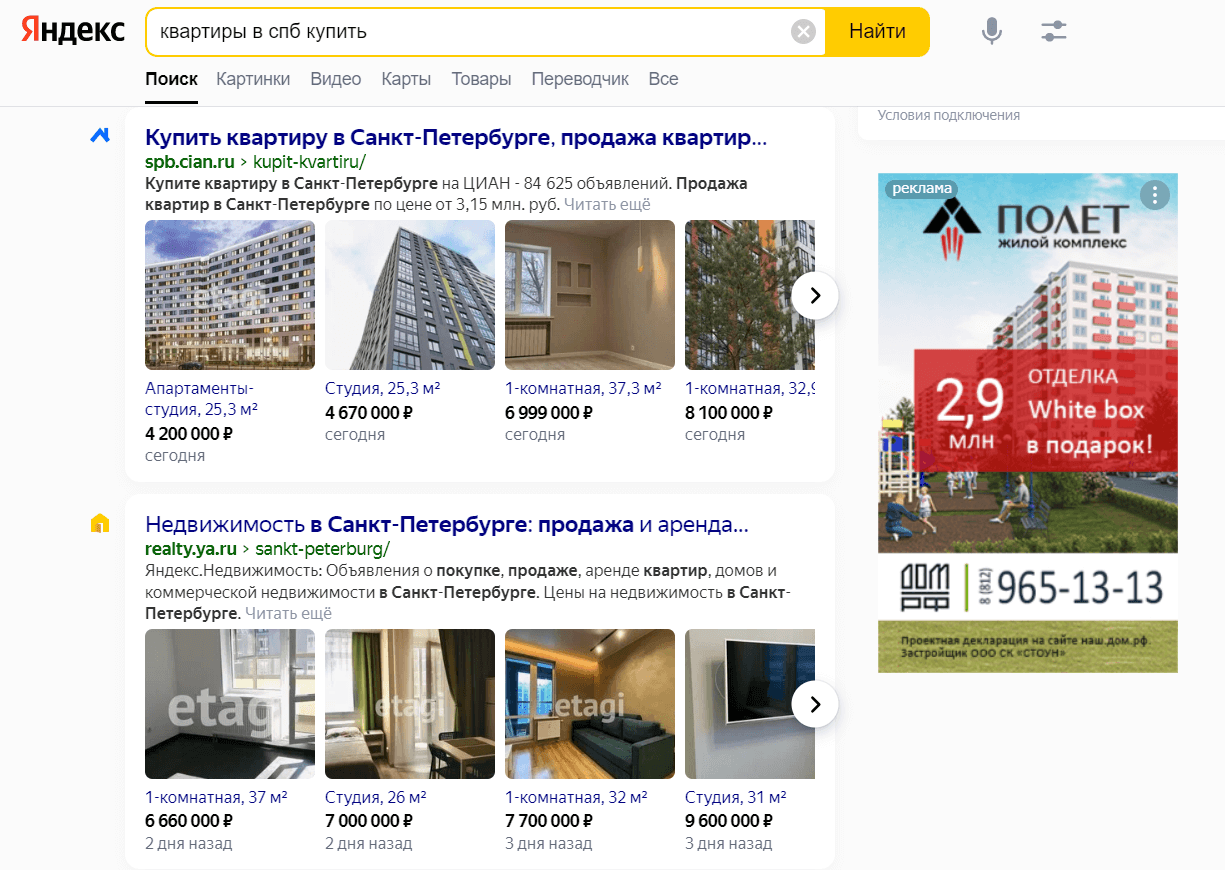Select the Поиск tab

(171, 79)
